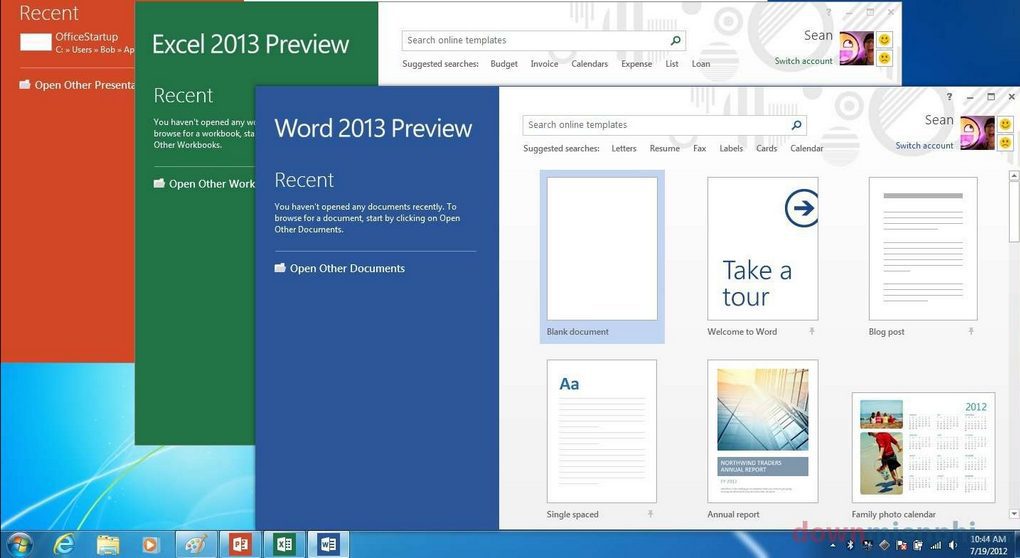The image size is (1020, 558).
Task: Choose the Family photo calendar template
Action: pyautogui.click(x=923, y=455)
